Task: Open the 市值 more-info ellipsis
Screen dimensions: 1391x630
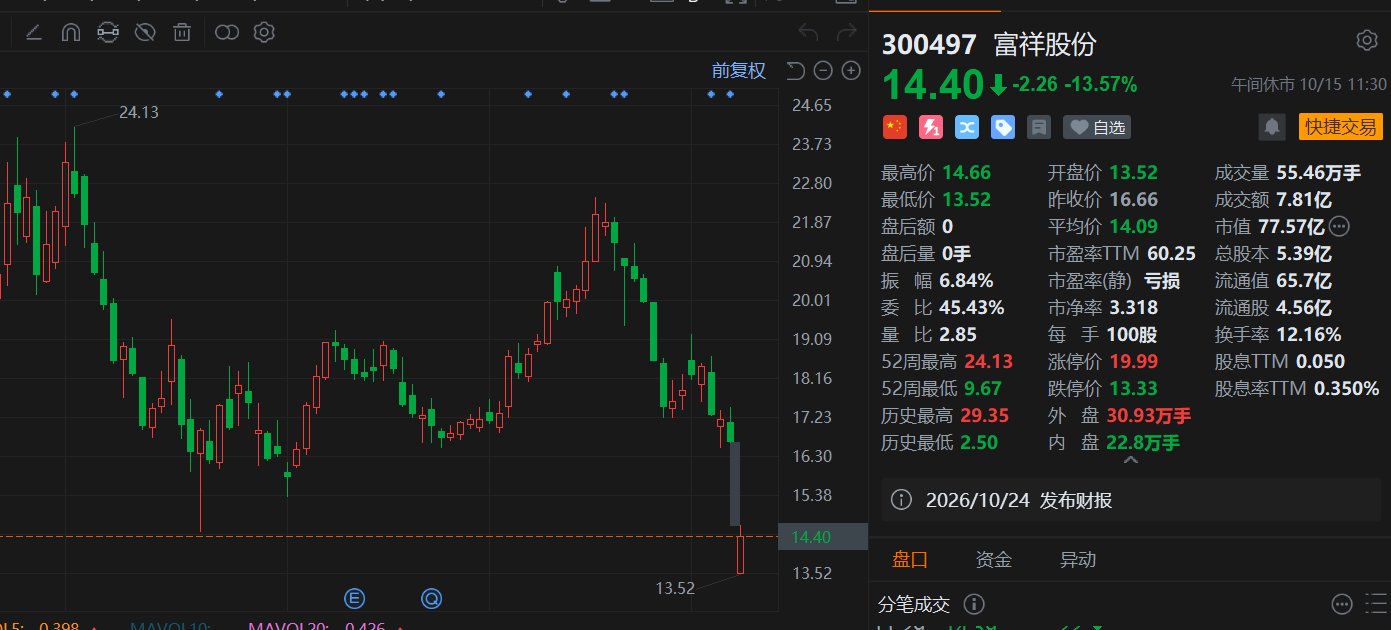Action: click(x=1340, y=226)
